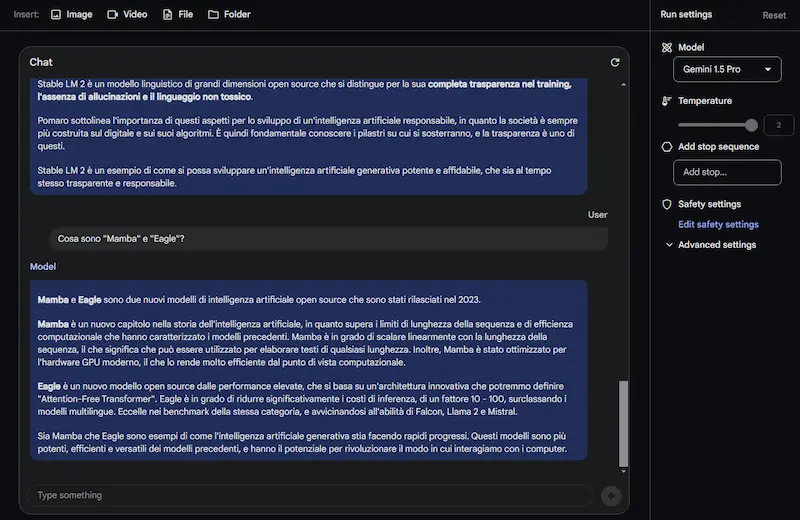The image size is (800, 520).
Task: Insert an Image via the label
Action: pos(80,14)
